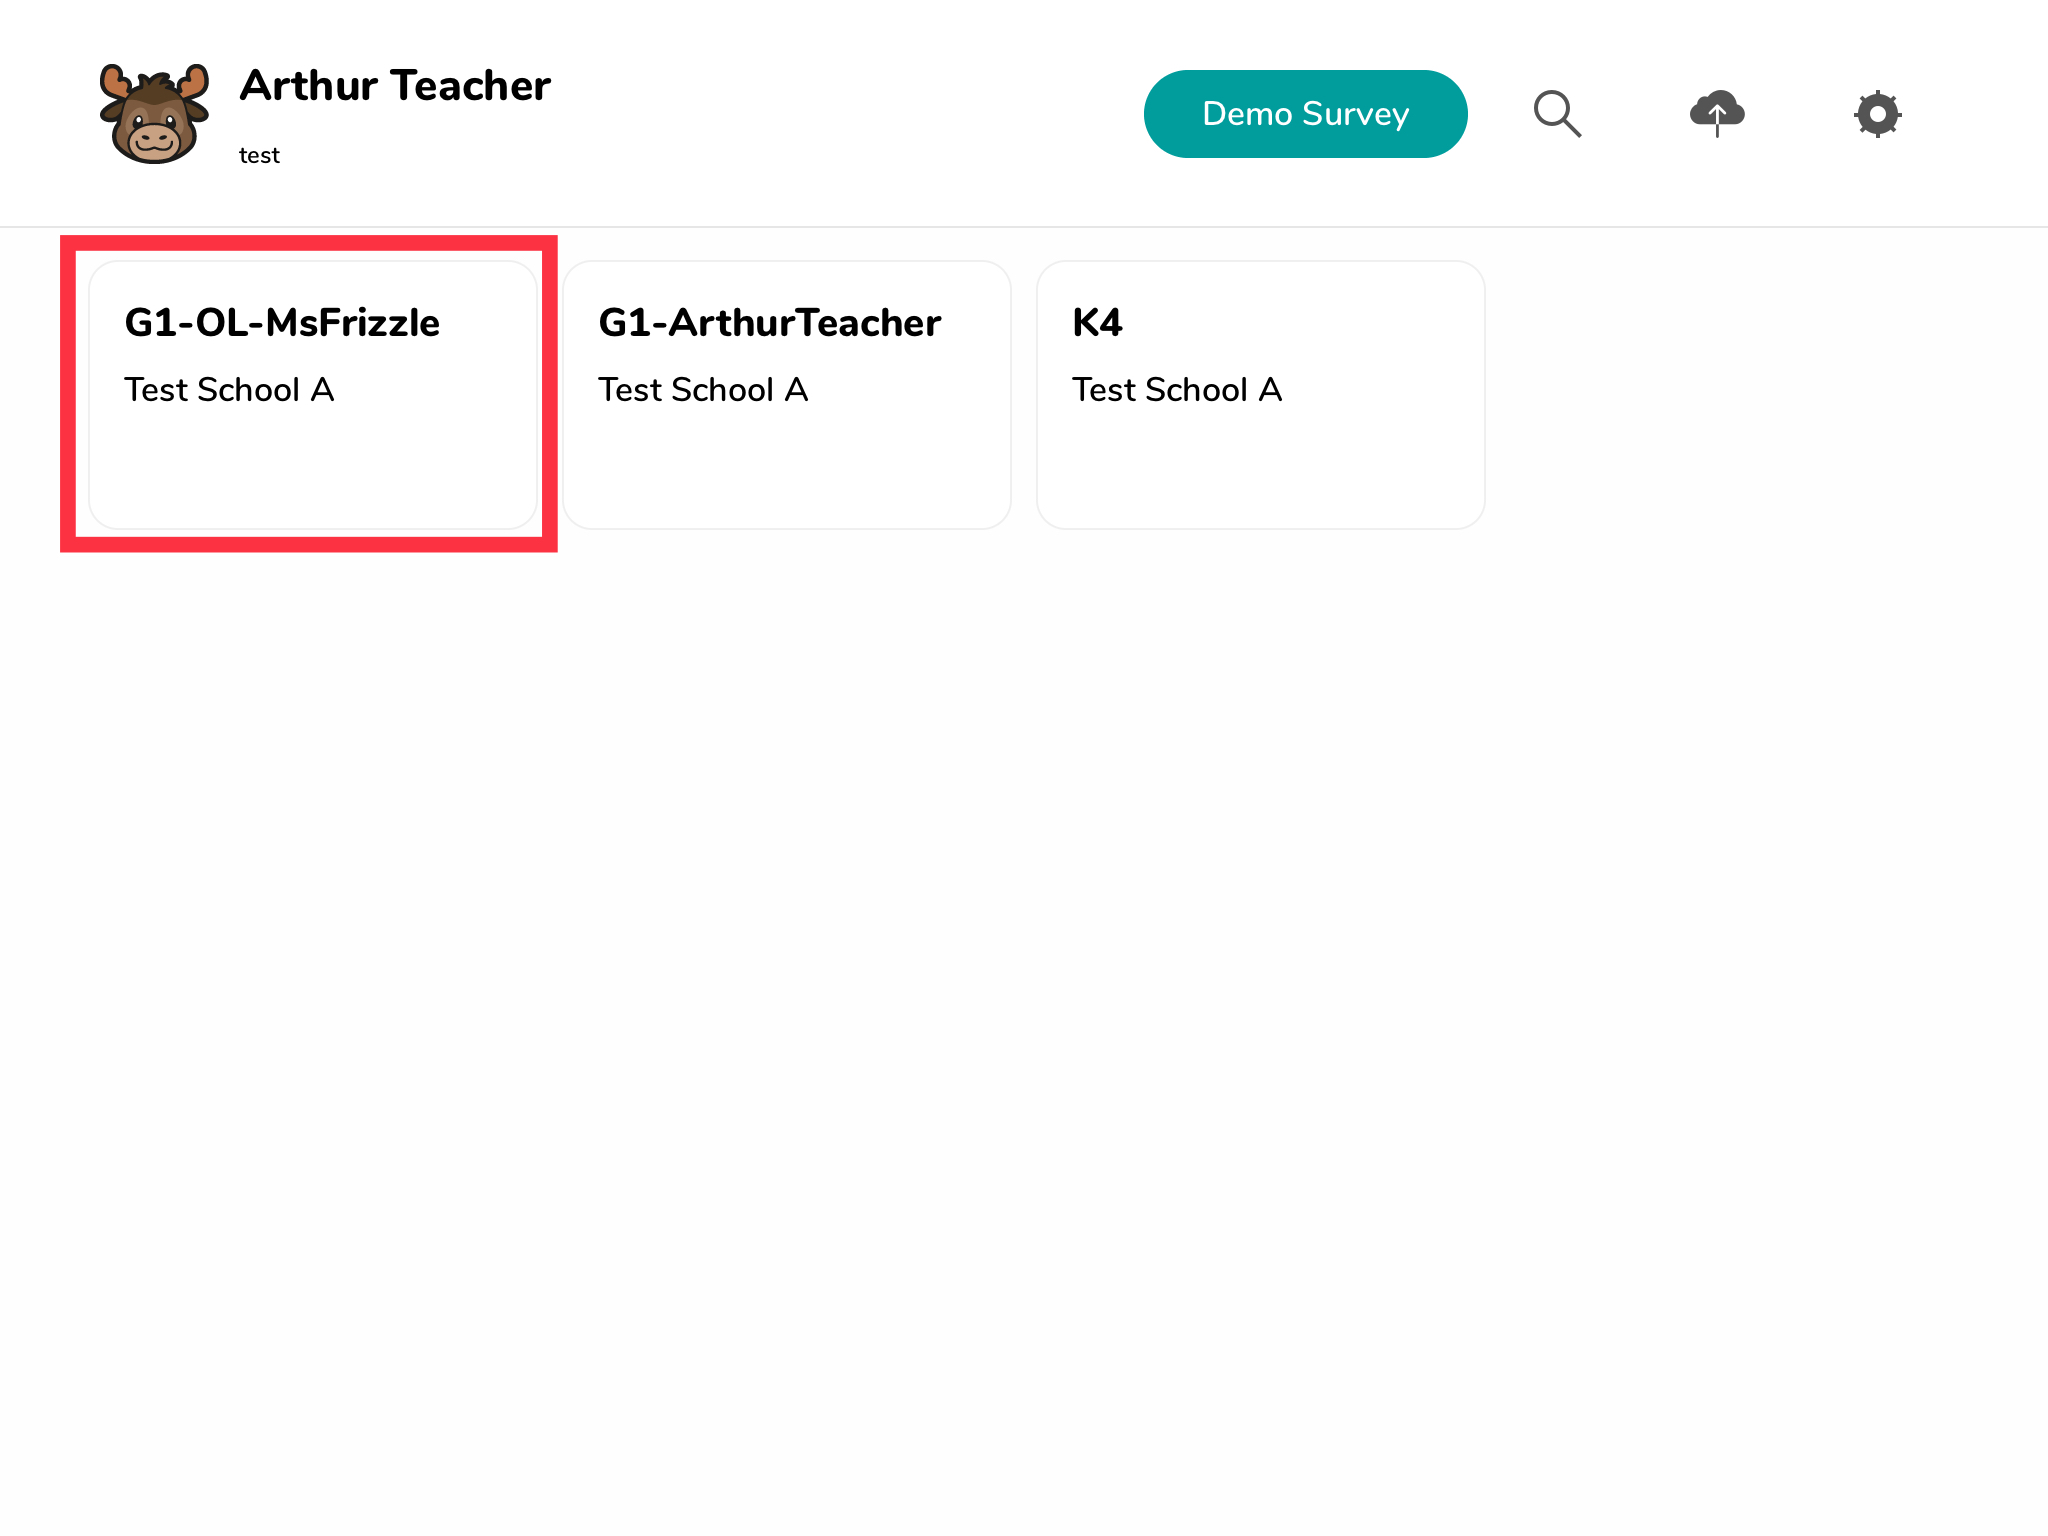Open the G1-OL-MsFrizzle class card
Viewport: 2048px width, 1536px height.
[313, 395]
